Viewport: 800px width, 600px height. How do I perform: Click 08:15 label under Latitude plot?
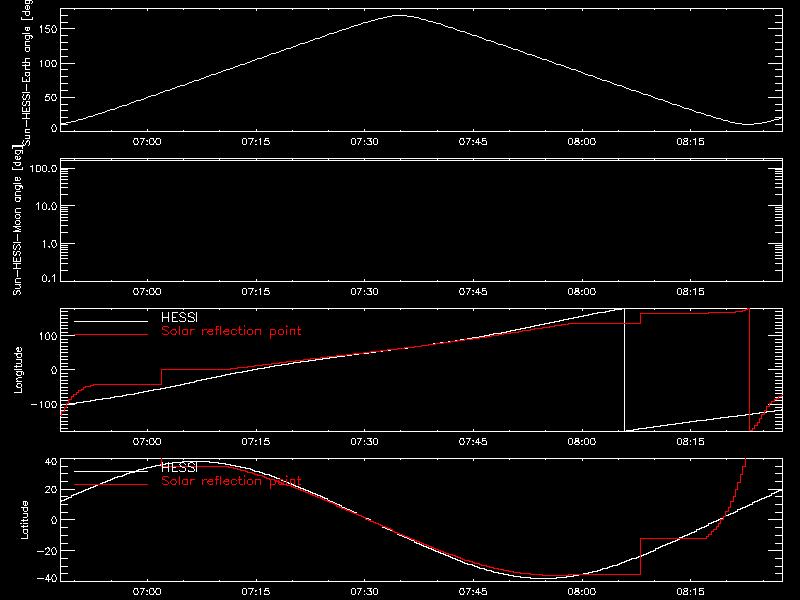690,592
